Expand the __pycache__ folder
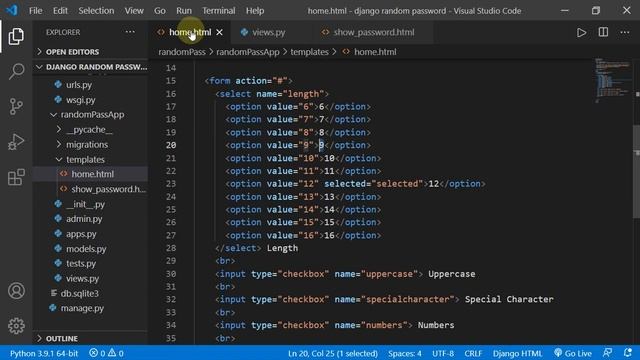Image resolution: width=640 pixels, height=360 pixels. point(90,129)
